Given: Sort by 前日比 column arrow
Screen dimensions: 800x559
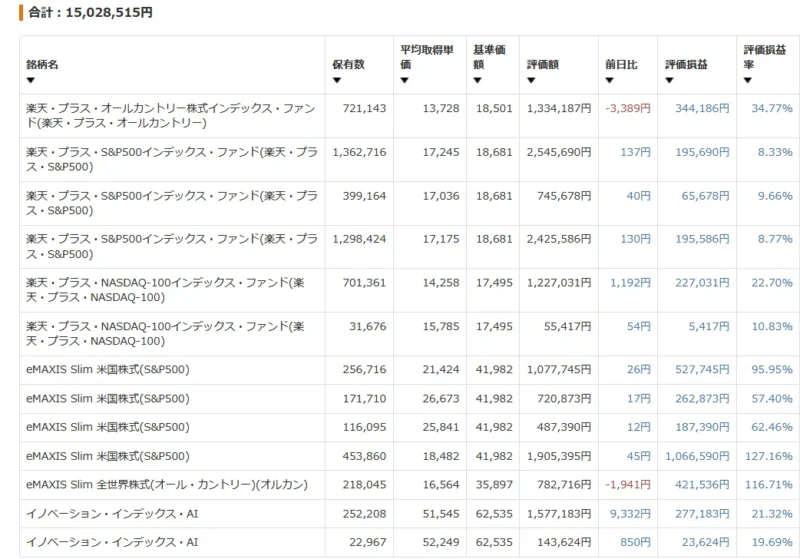Looking at the screenshot, I should coord(610,80).
